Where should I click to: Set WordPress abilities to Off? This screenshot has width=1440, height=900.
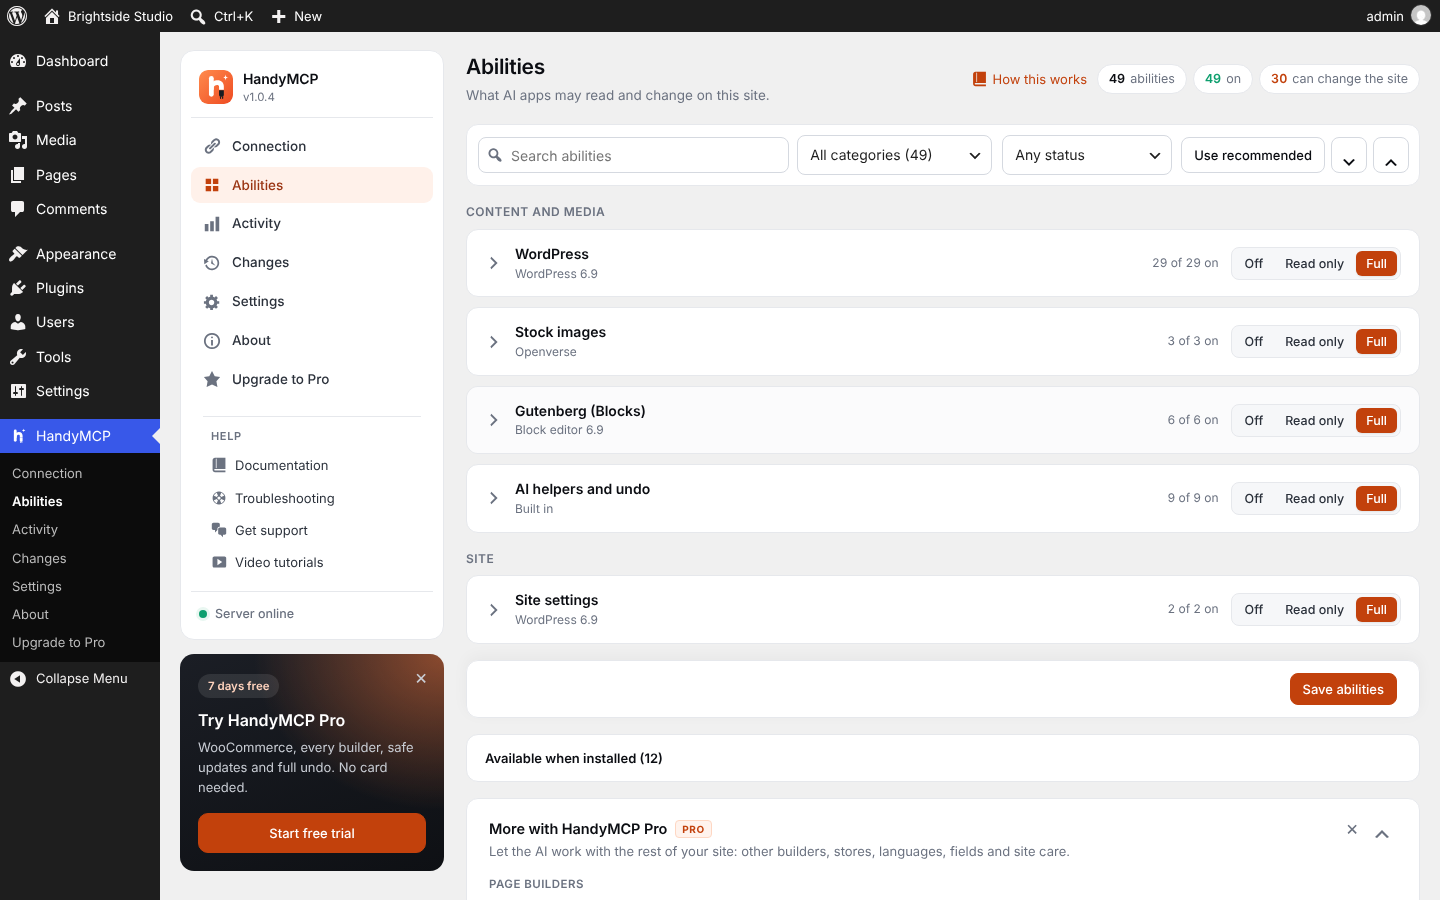pos(1254,264)
